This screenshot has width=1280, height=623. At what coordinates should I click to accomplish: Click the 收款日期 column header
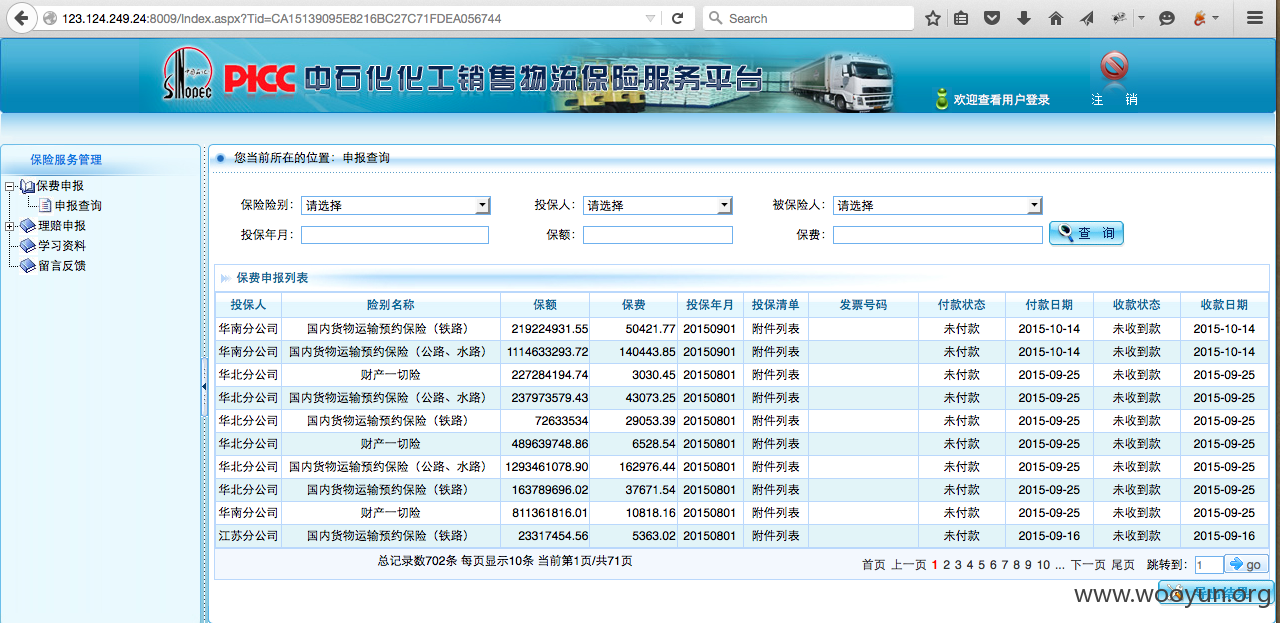(1224, 305)
